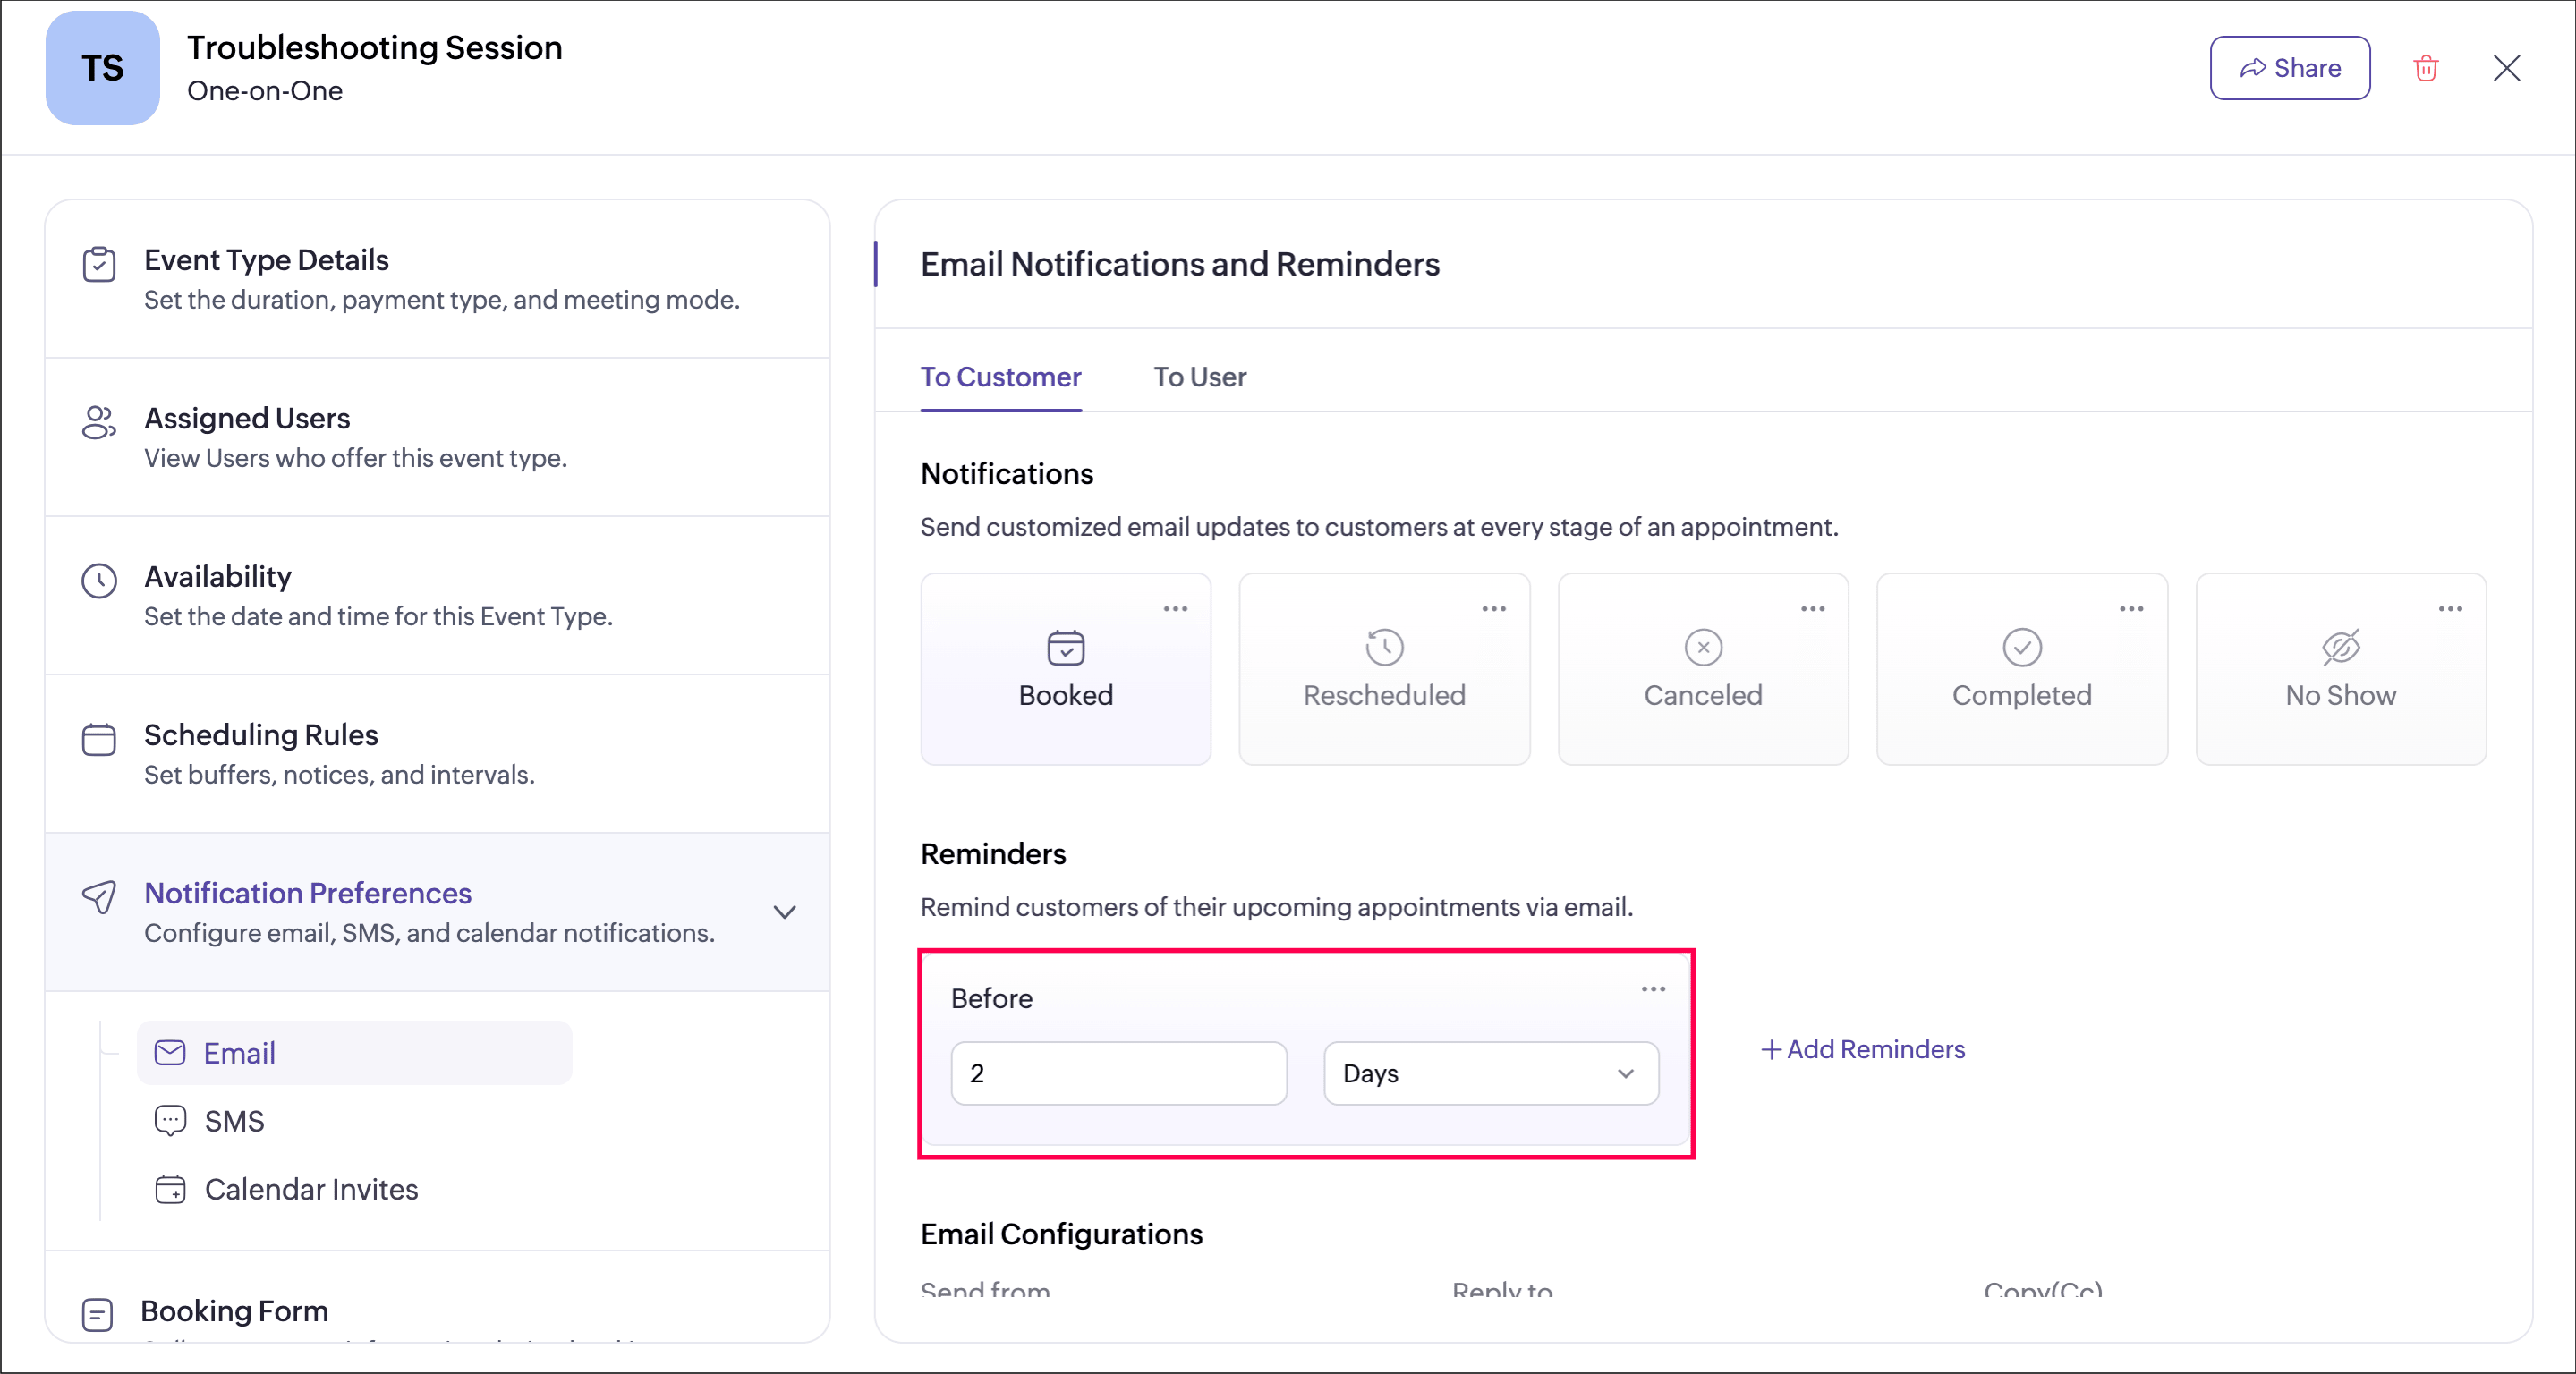This screenshot has height=1374, width=2576.
Task: Select the Completed notification card
Action: point(2021,670)
